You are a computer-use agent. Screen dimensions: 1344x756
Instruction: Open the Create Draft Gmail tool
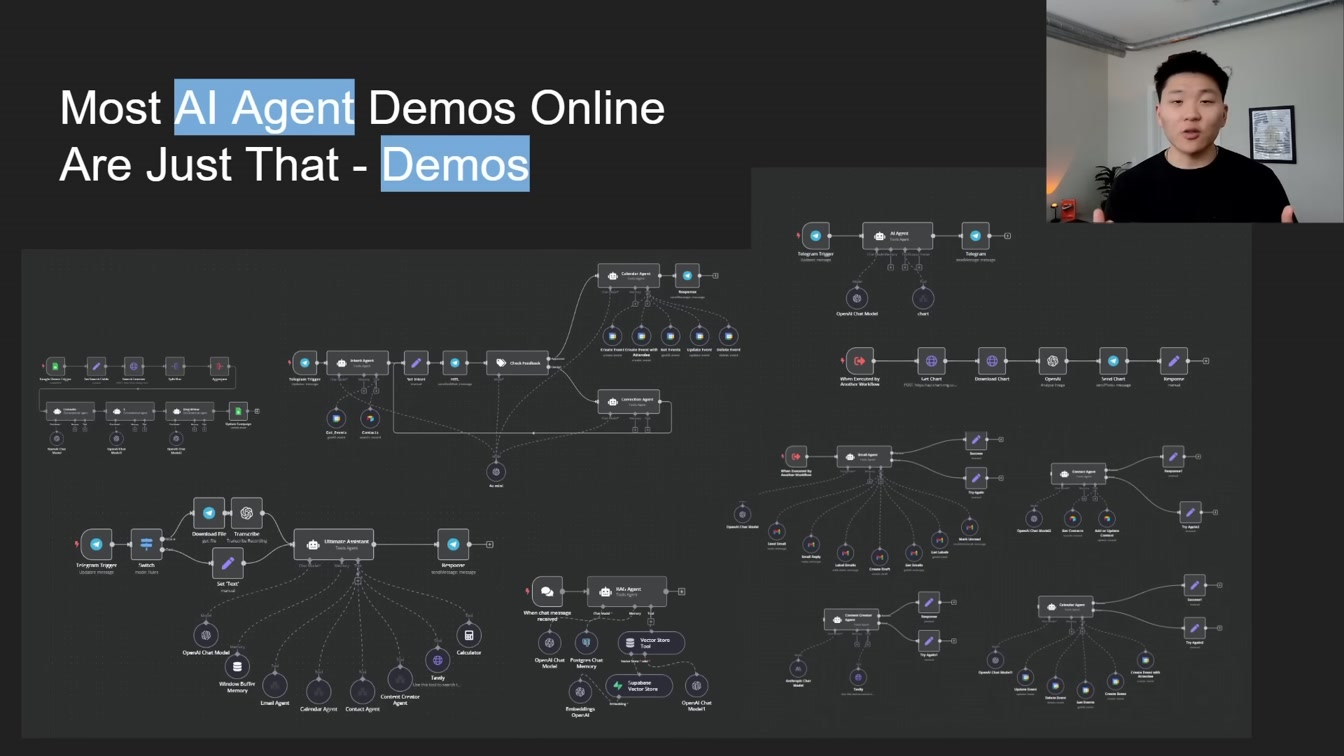pos(879,557)
